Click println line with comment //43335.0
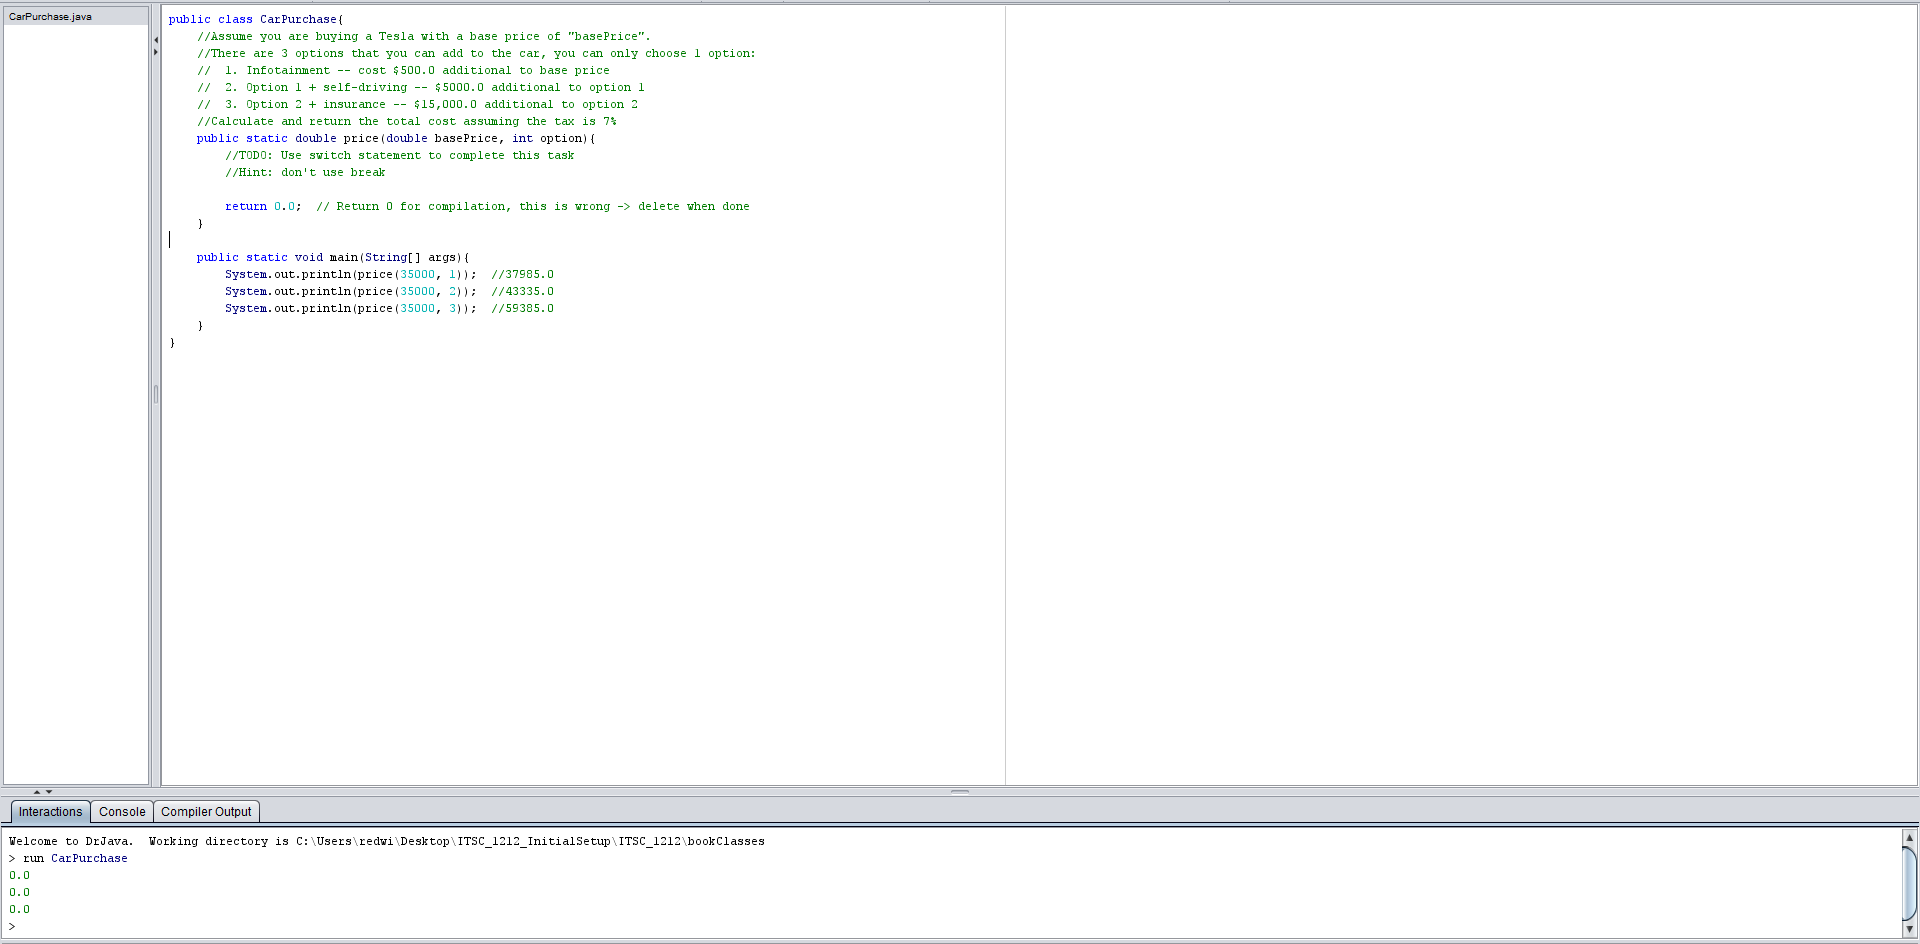 point(389,291)
